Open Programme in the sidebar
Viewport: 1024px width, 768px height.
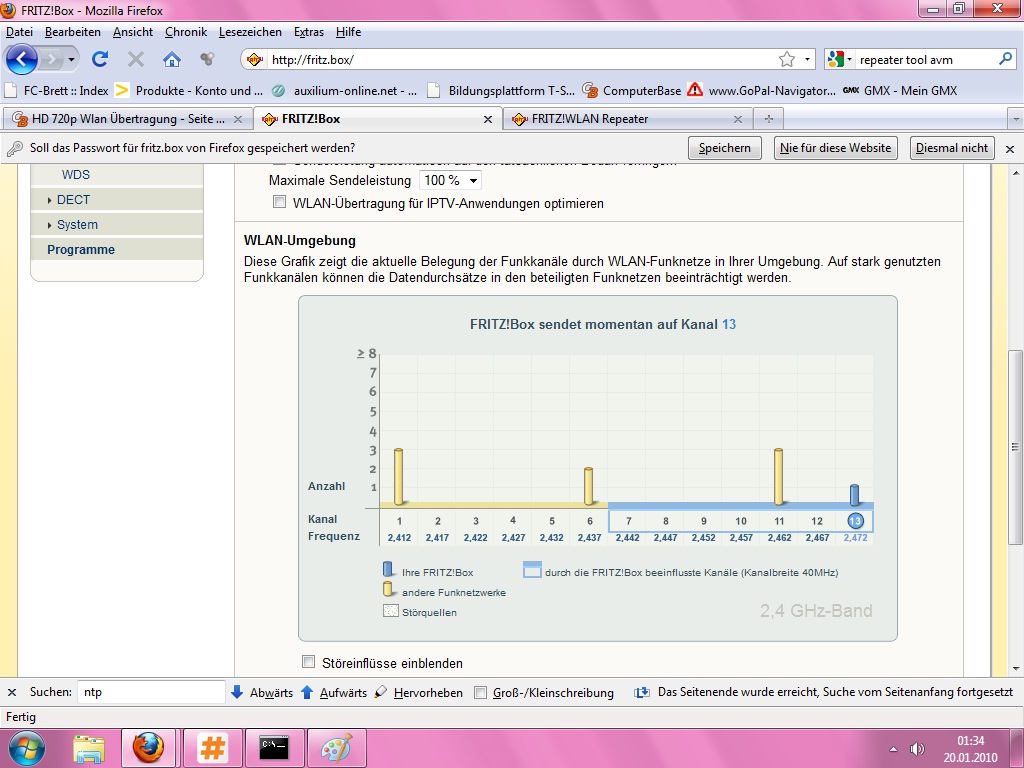(81, 249)
